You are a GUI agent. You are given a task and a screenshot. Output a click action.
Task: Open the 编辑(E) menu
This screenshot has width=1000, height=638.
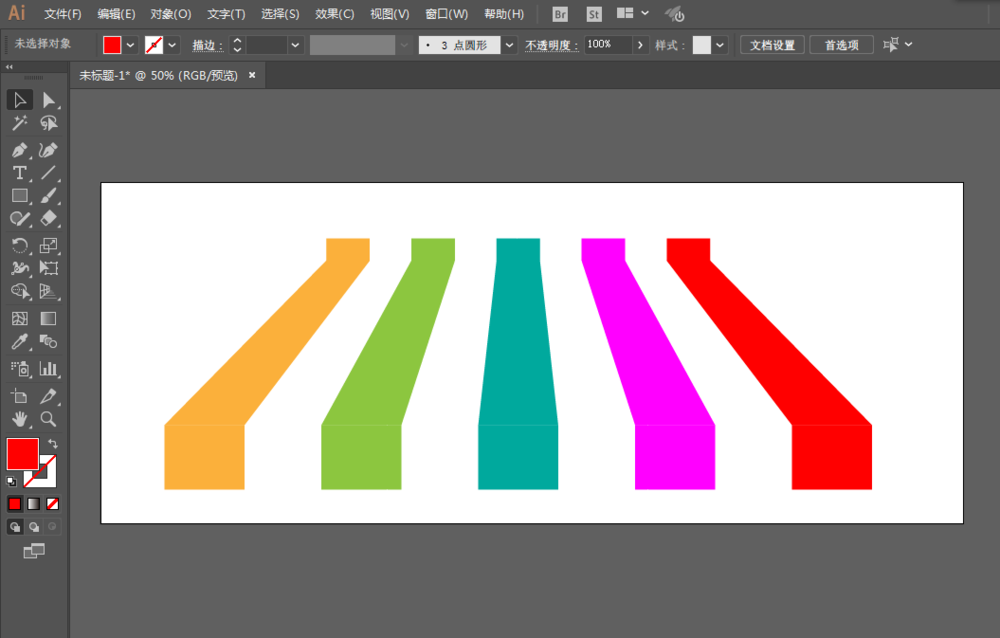(x=116, y=14)
